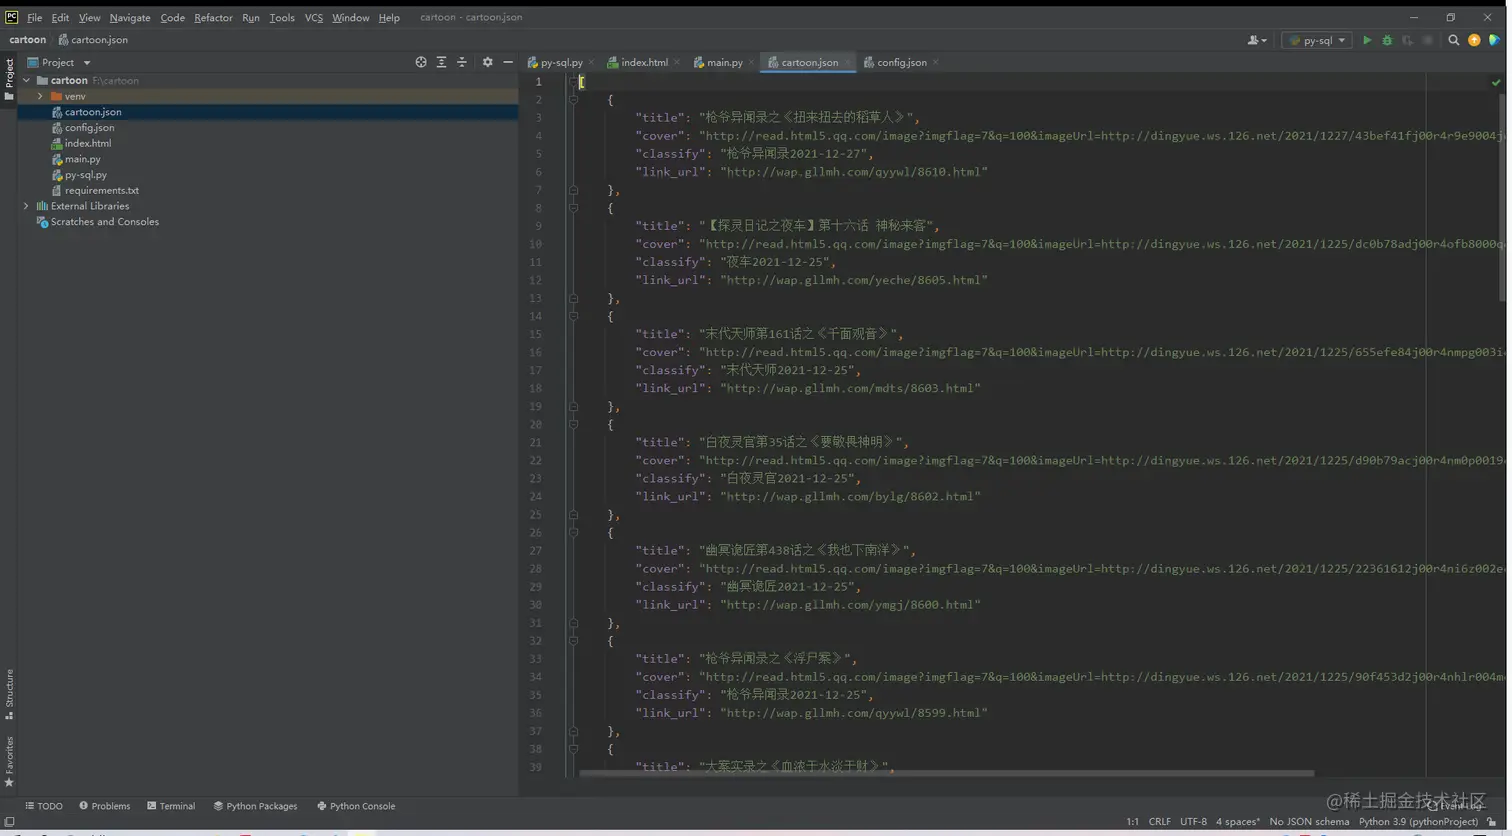
Task: Expand the venv folder
Action: point(40,96)
